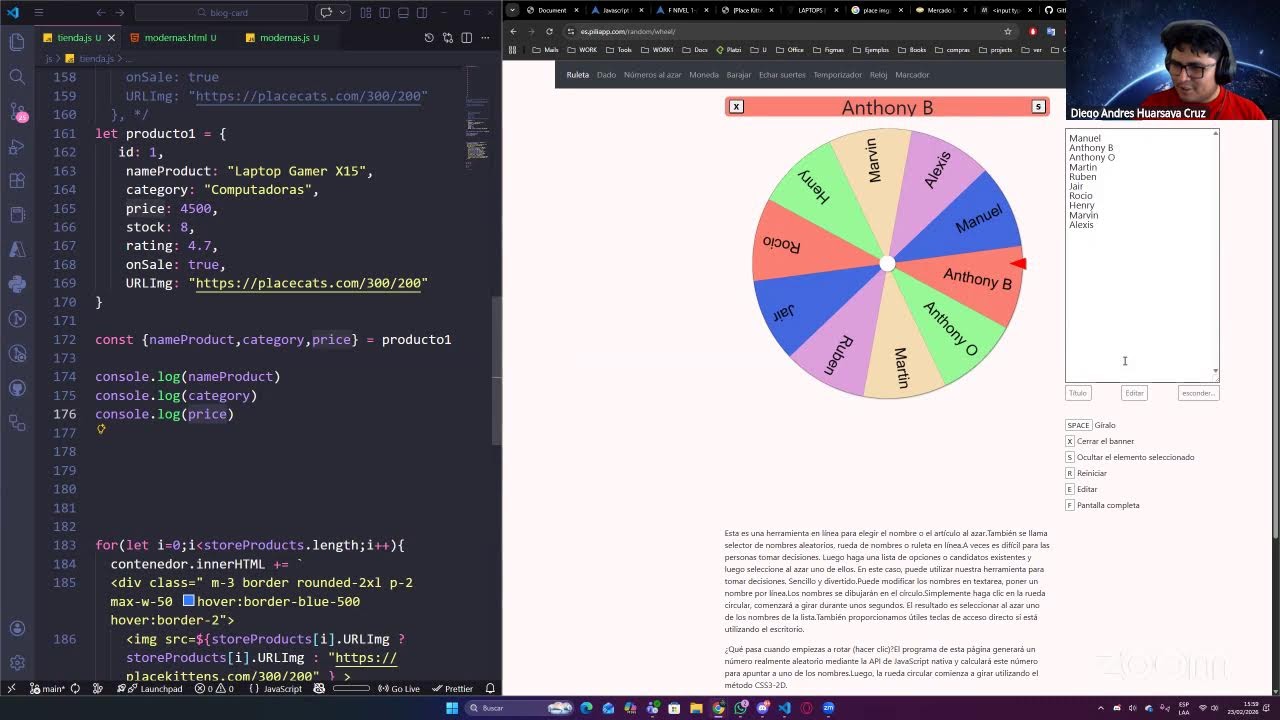
Task: Open the Platzi bookmark
Action: (728, 50)
